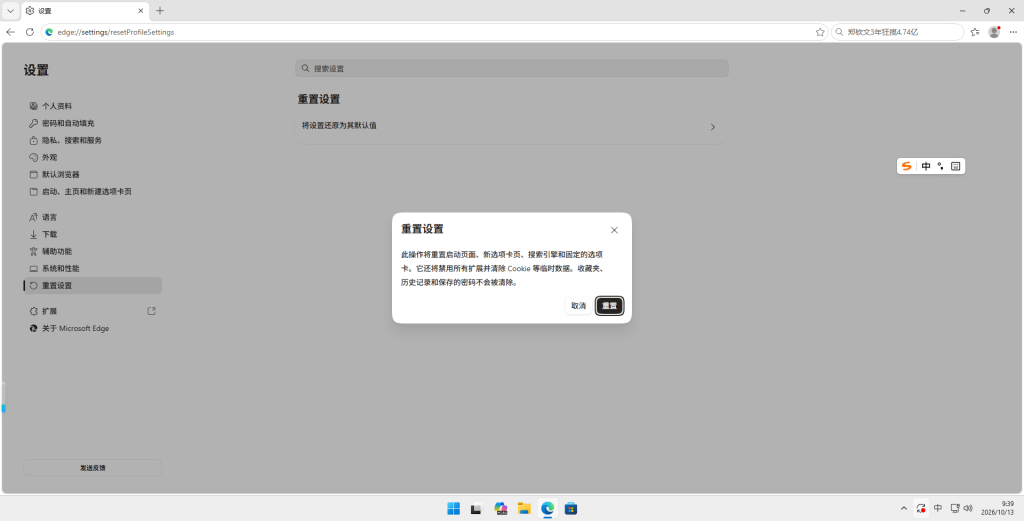
Task: Cancel the reset with 取消
Action: tap(579, 306)
